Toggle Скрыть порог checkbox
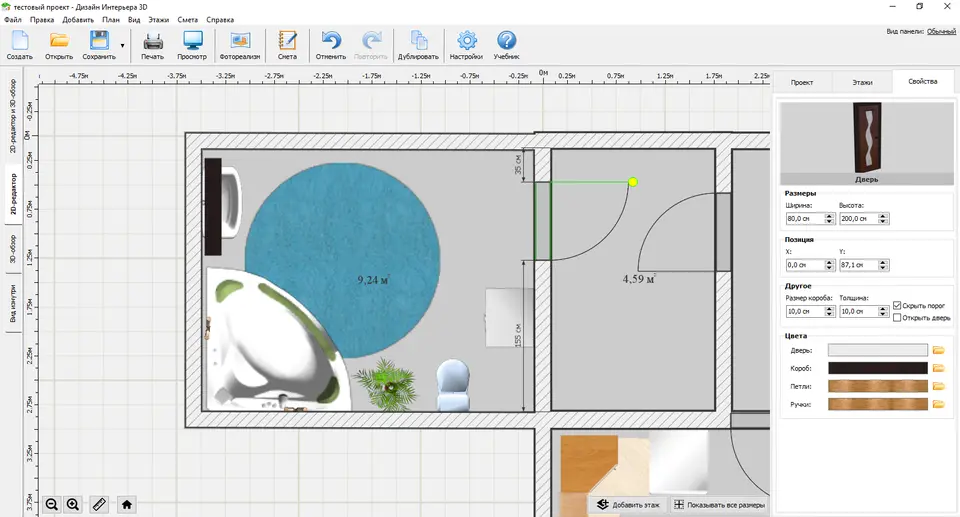 pyautogui.click(x=897, y=305)
